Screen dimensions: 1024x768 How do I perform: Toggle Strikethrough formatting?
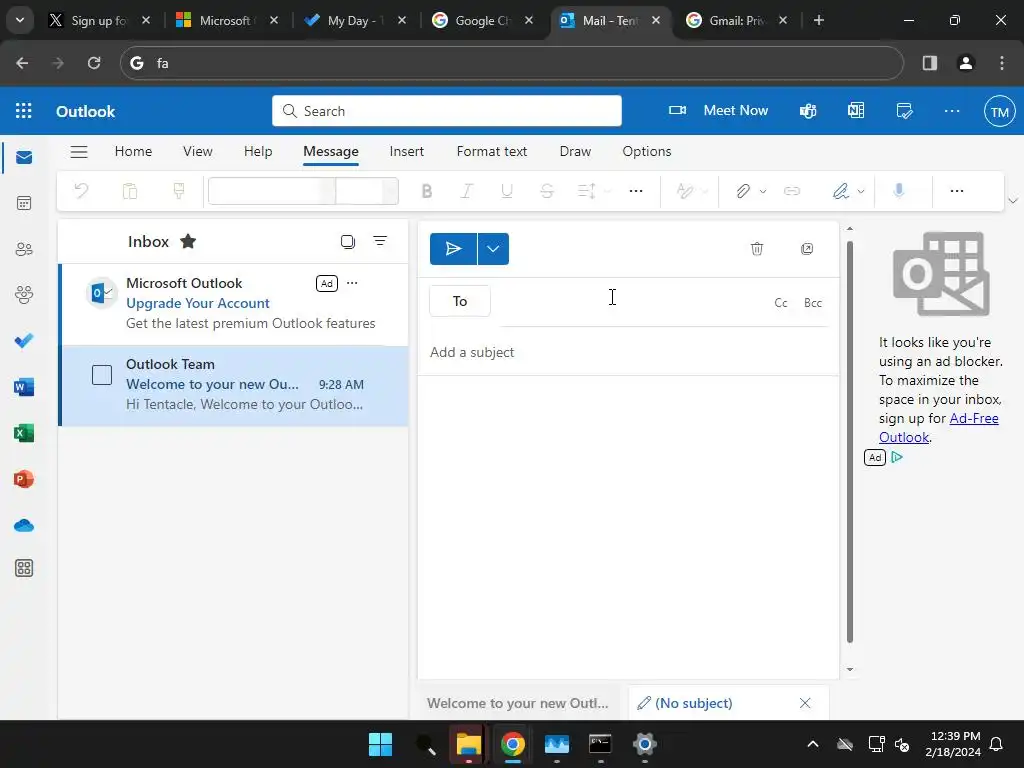tap(547, 191)
